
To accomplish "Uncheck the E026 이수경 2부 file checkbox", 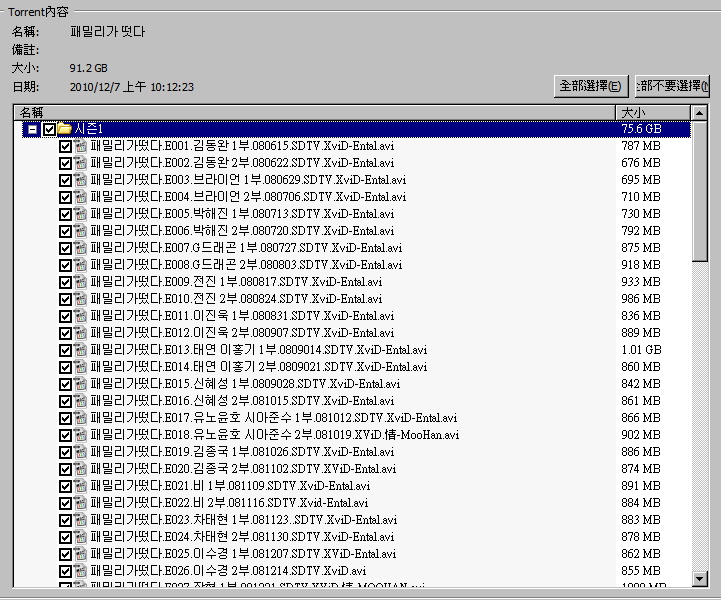I will point(65,572).
